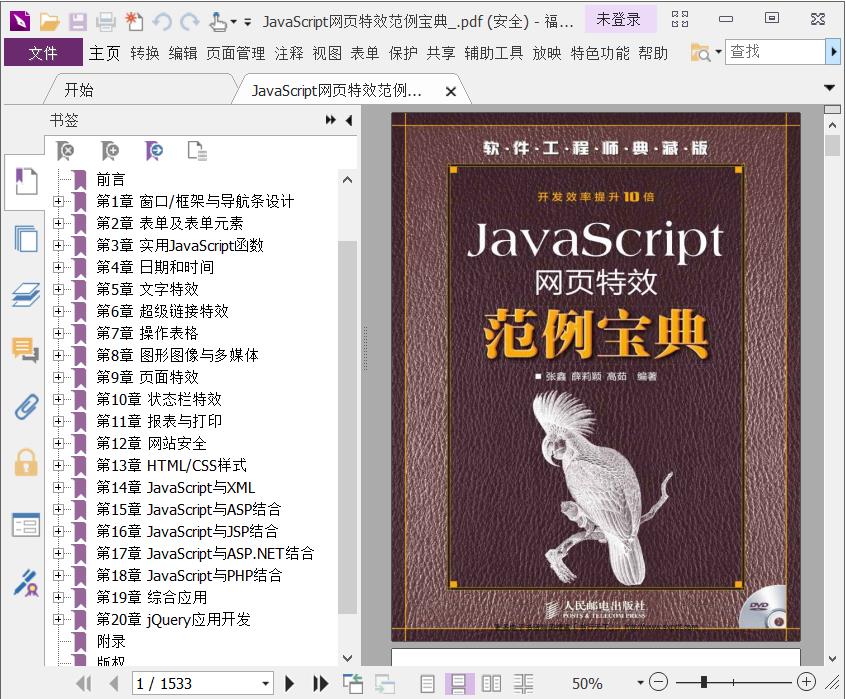The width and height of the screenshot is (846, 699).
Task: Open the 保护 ribbon tab
Action: click(403, 53)
